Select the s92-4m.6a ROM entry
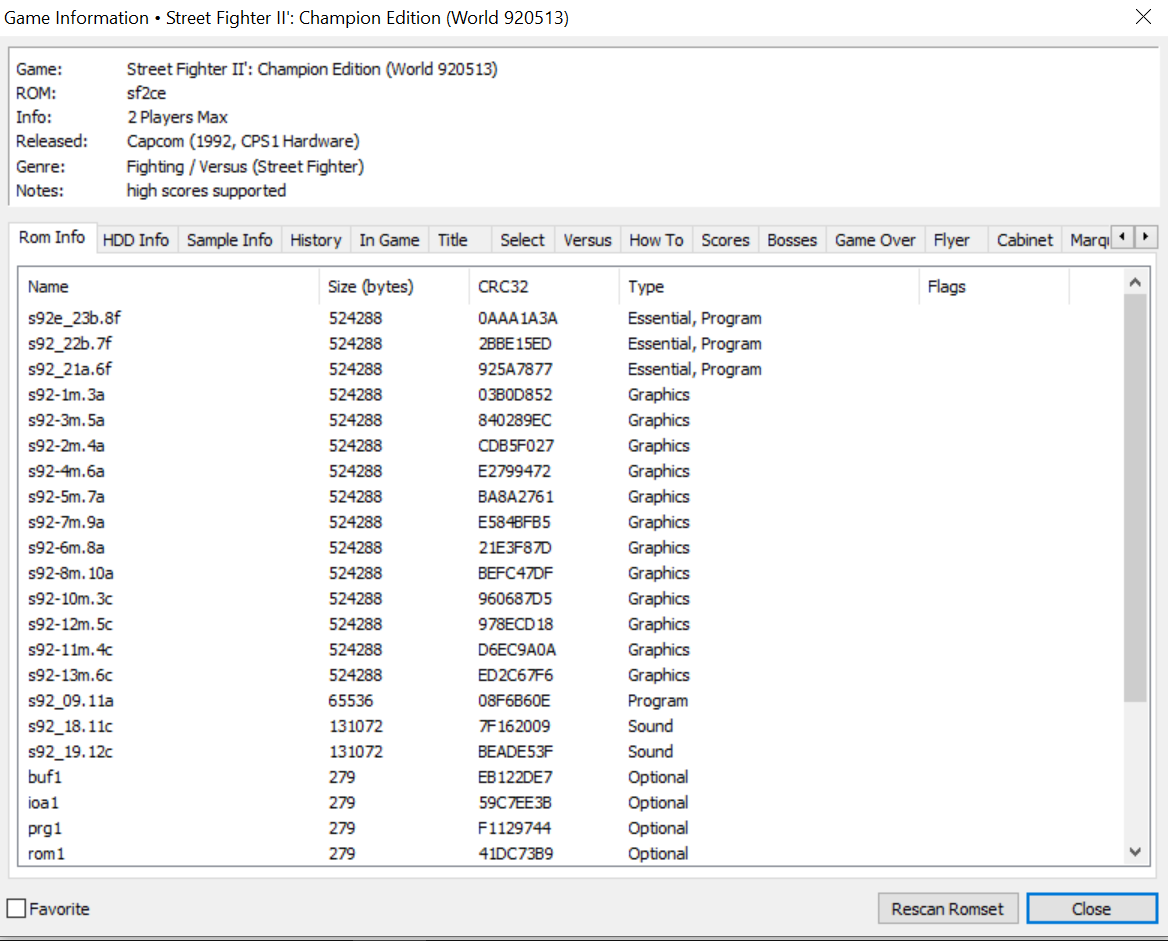The height and width of the screenshot is (941, 1169). [x=570, y=471]
